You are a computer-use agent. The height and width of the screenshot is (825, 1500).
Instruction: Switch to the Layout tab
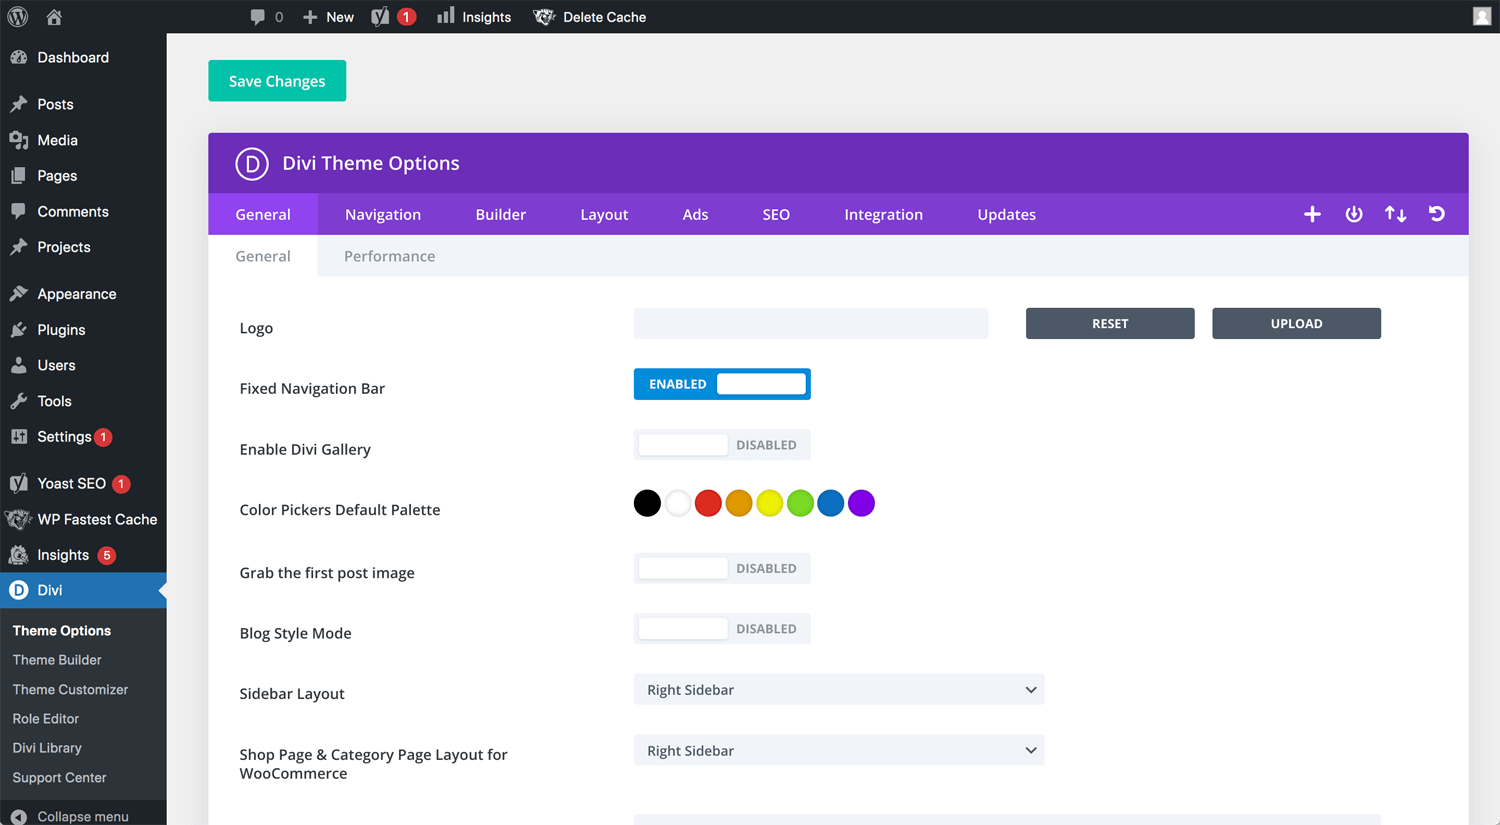604,214
